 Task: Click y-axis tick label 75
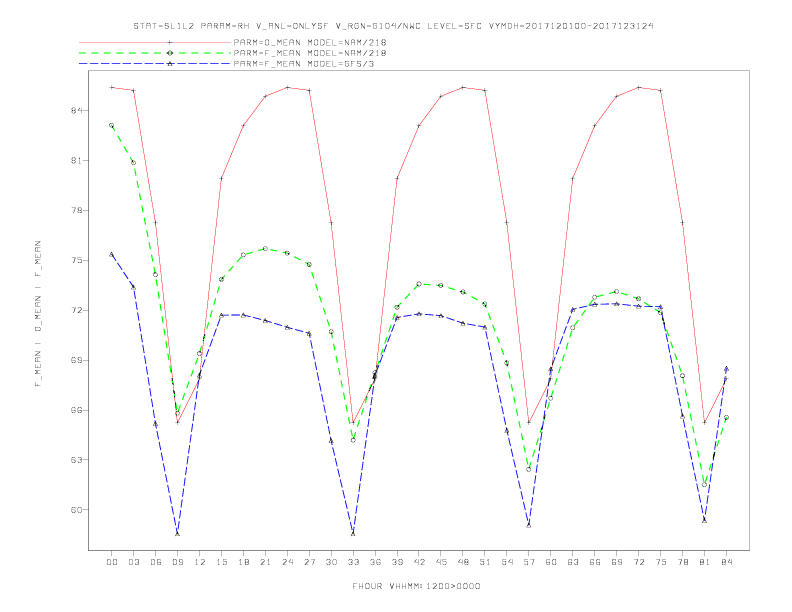(76, 261)
